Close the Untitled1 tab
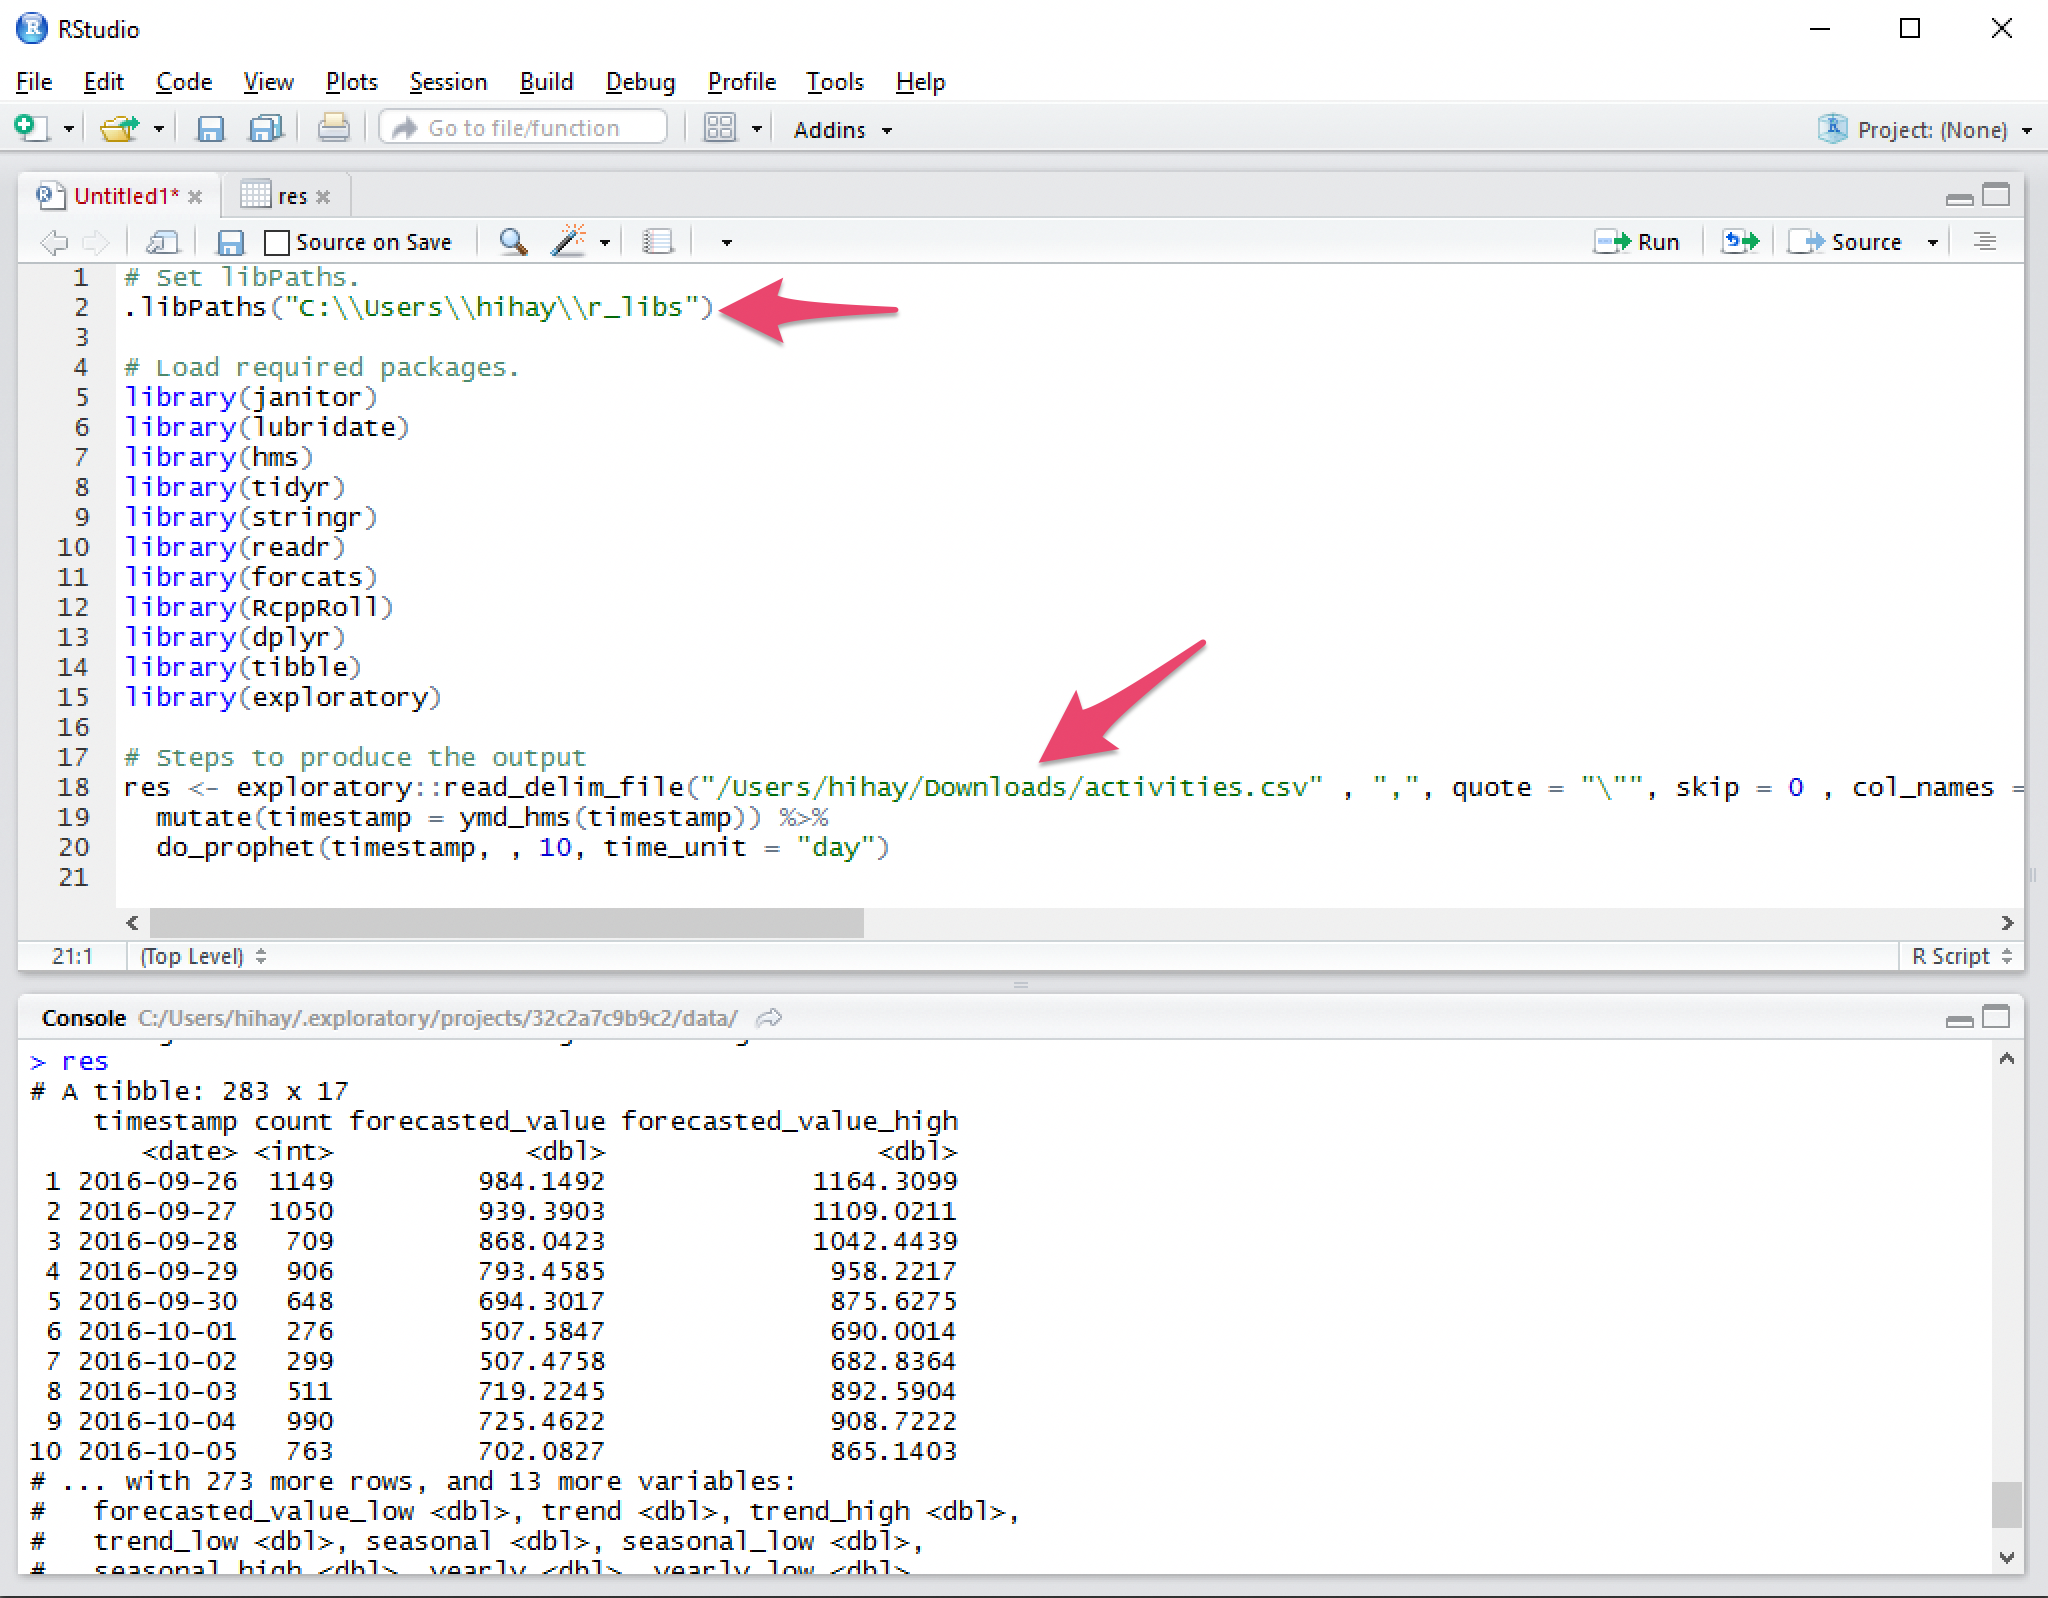The width and height of the screenshot is (2048, 1598). (x=195, y=197)
